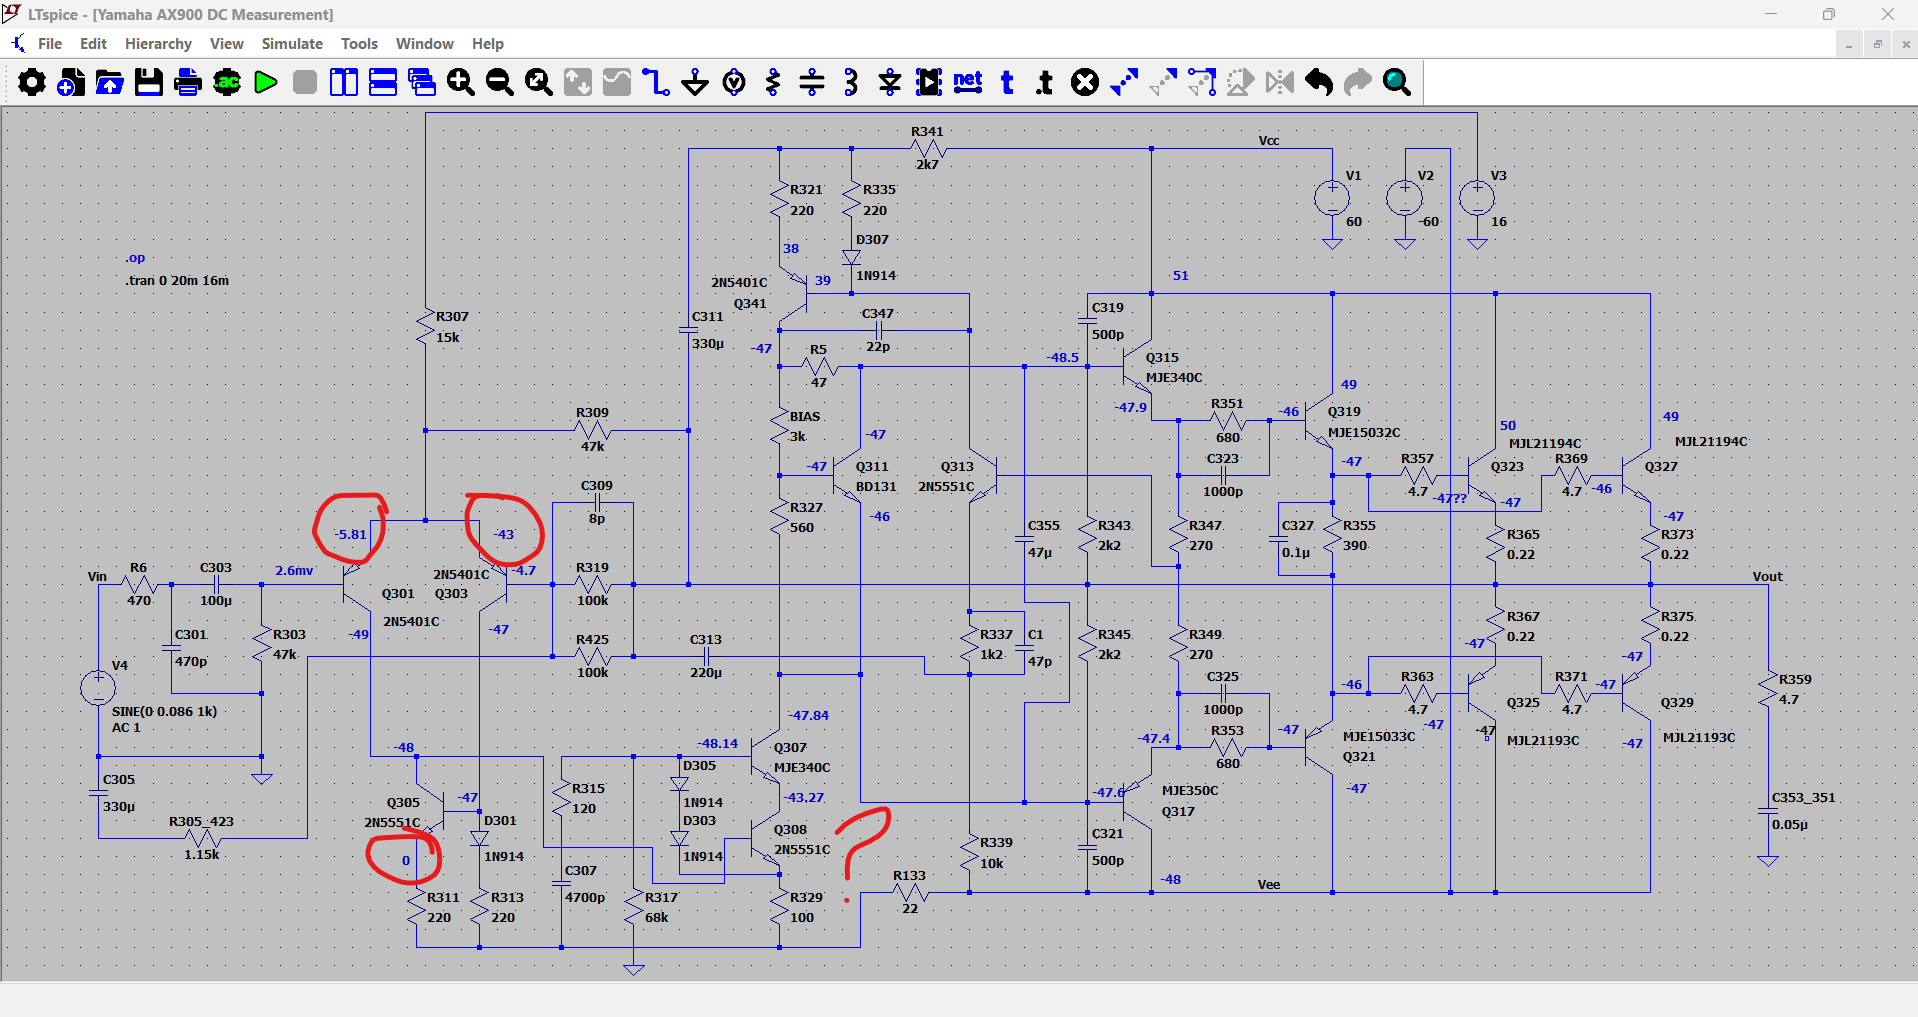This screenshot has width=1918, height=1017.
Task: Undo the last action
Action: pyautogui.click(x=1319, y=82)
